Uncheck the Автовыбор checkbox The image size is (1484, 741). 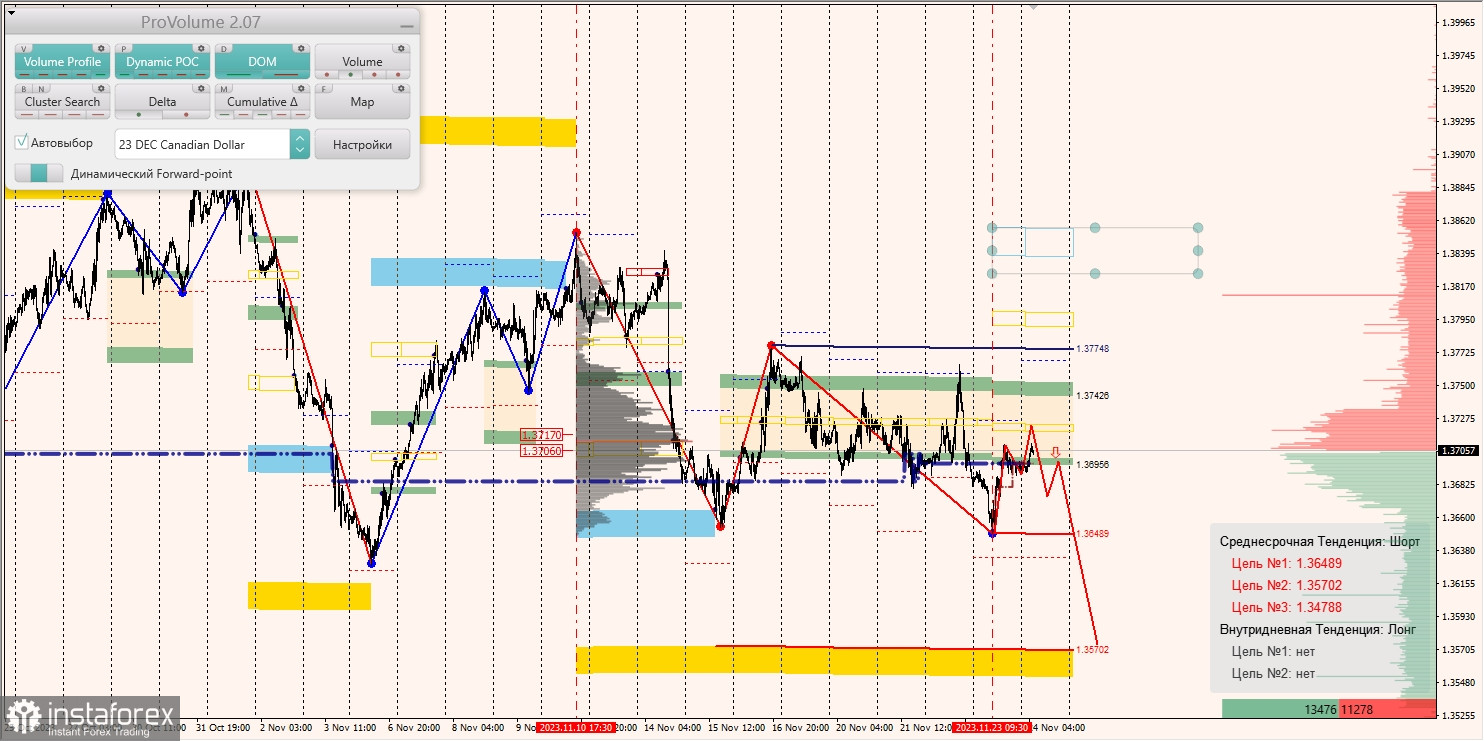[22, 143]
